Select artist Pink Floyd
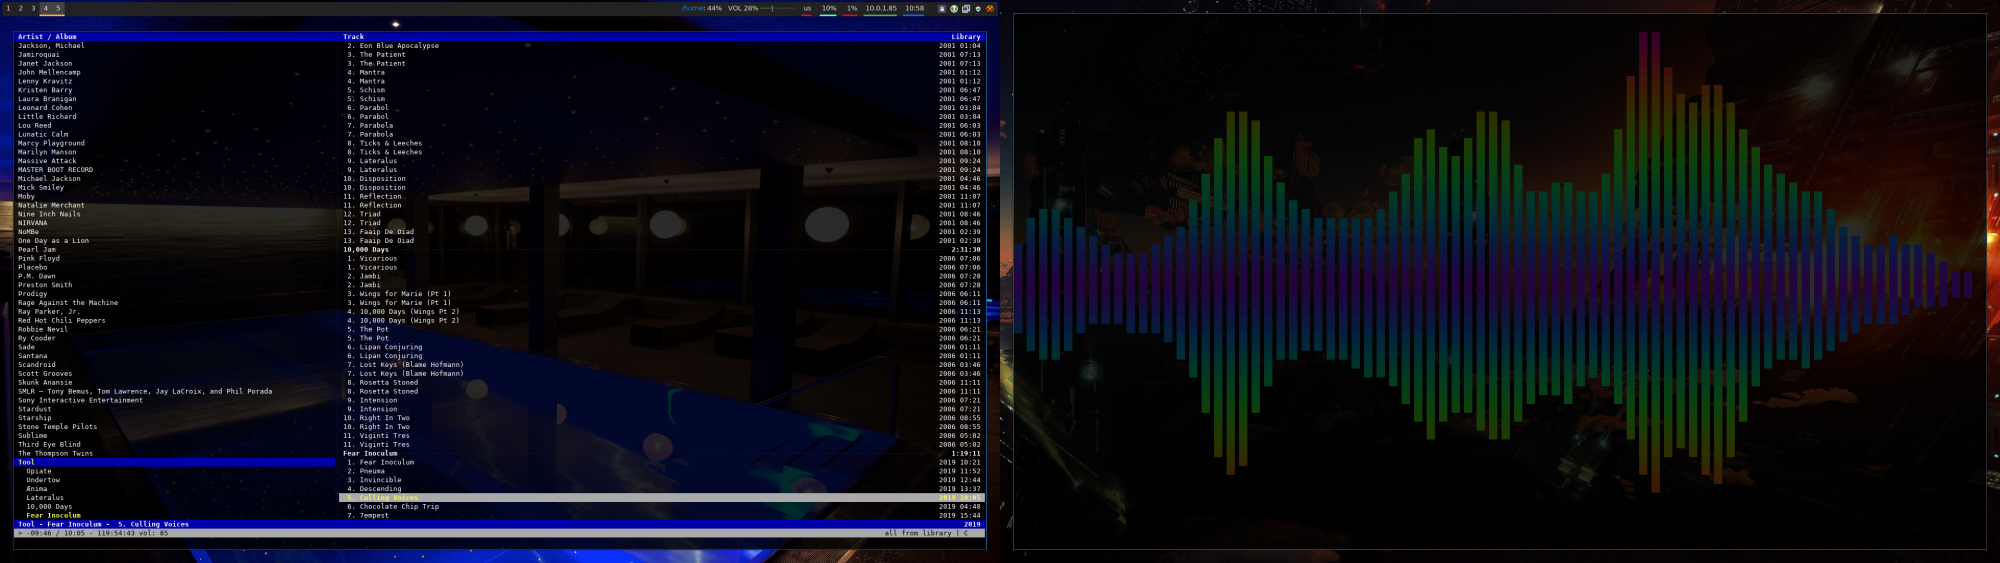The height and width of the screenshot is (563, 2000). tap(39, 258)
